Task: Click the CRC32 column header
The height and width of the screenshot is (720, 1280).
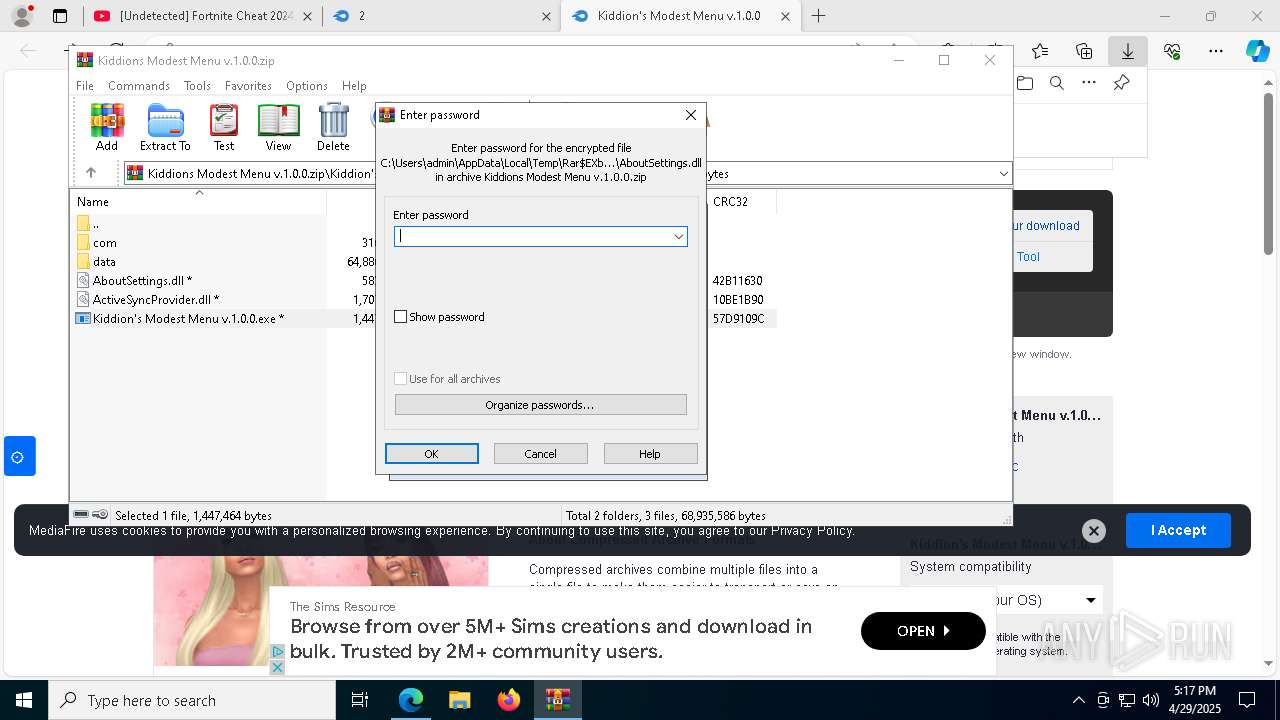Action: [740, 202]
